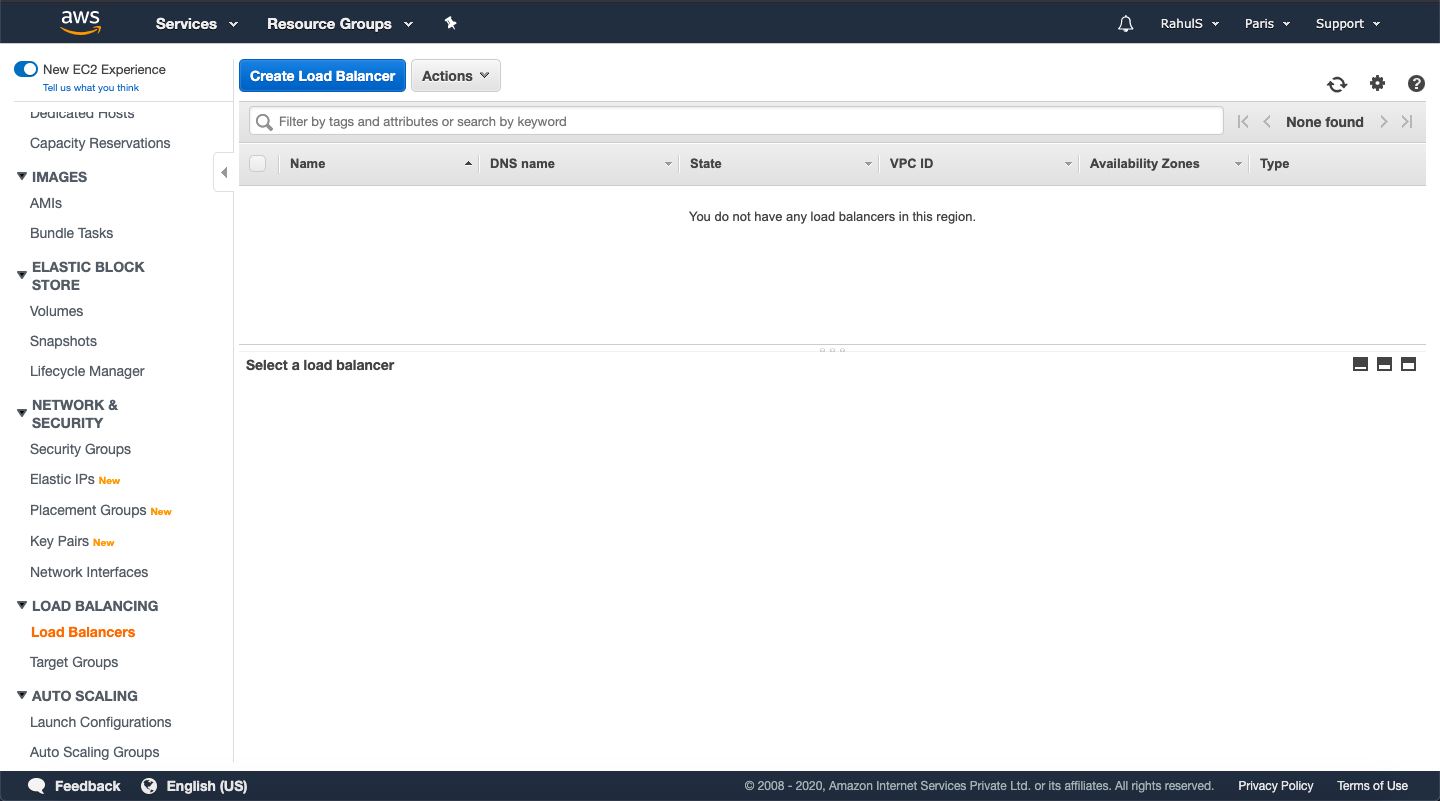Click the pin favorites star in navigation bar
Viewport: 1440px width, 801px height.
coord(450,22)
